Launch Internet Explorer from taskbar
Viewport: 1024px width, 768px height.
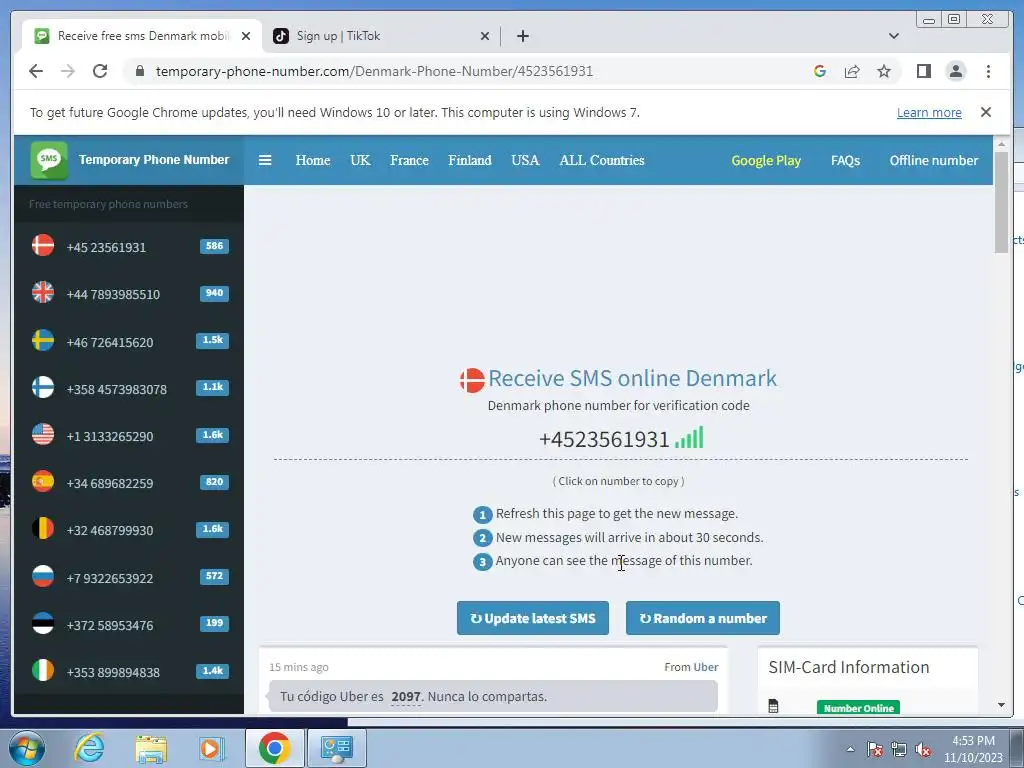89,748
